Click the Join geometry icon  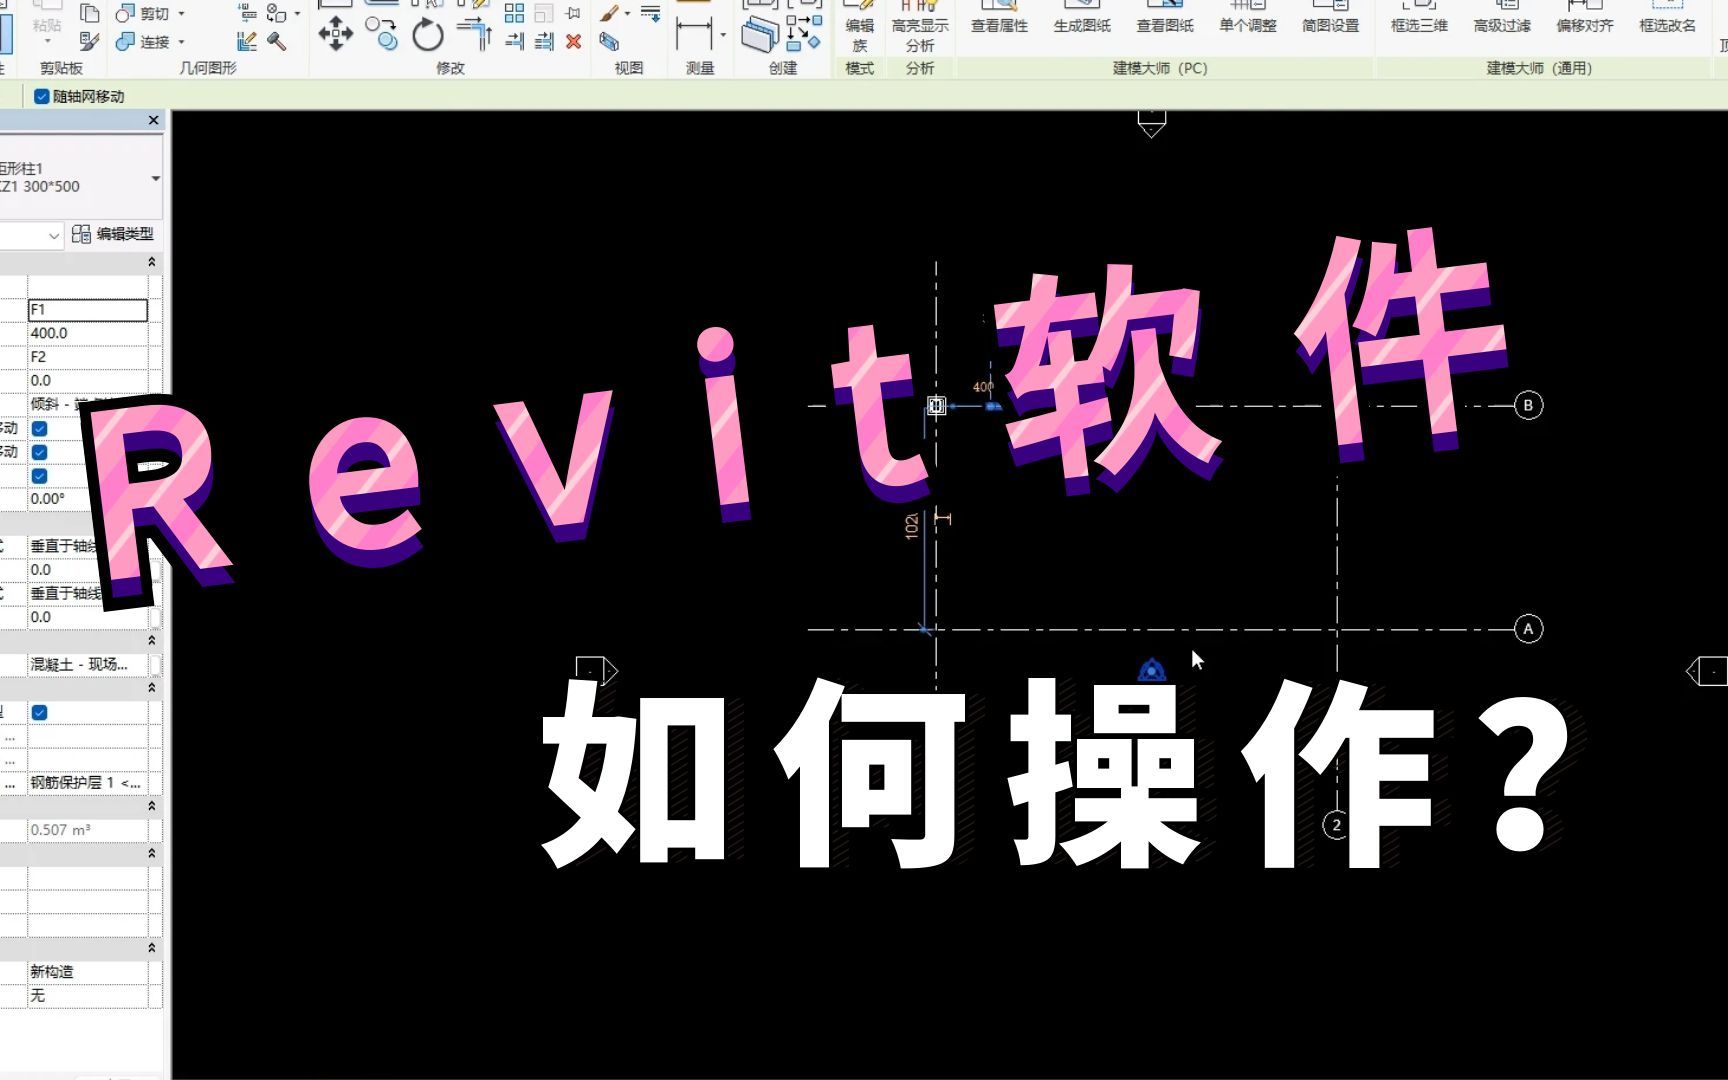pos(125,41)
